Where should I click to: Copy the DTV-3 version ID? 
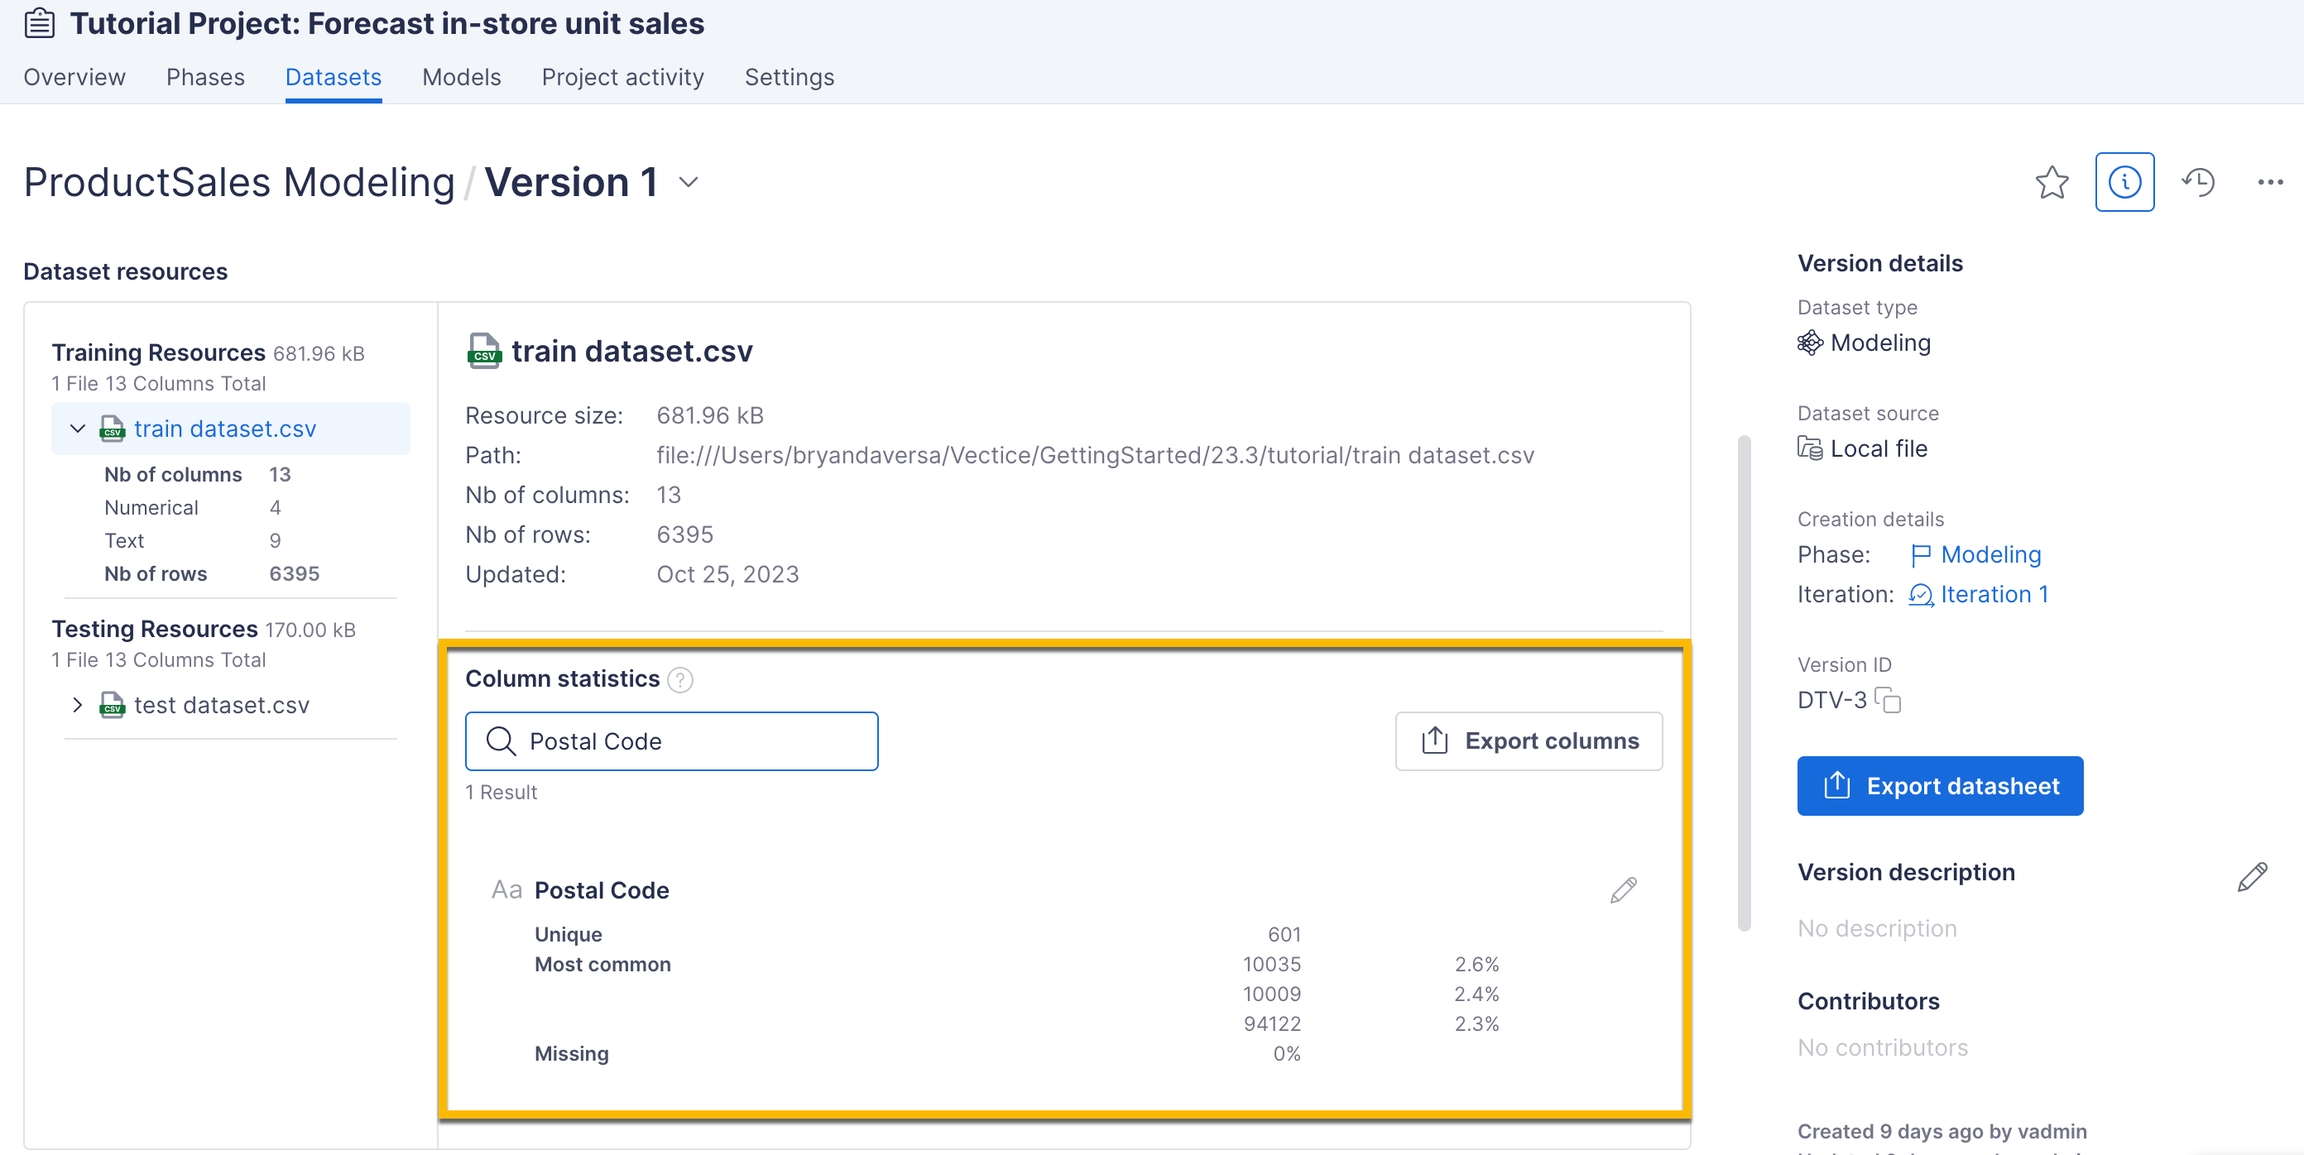(x=1888, y=700)
